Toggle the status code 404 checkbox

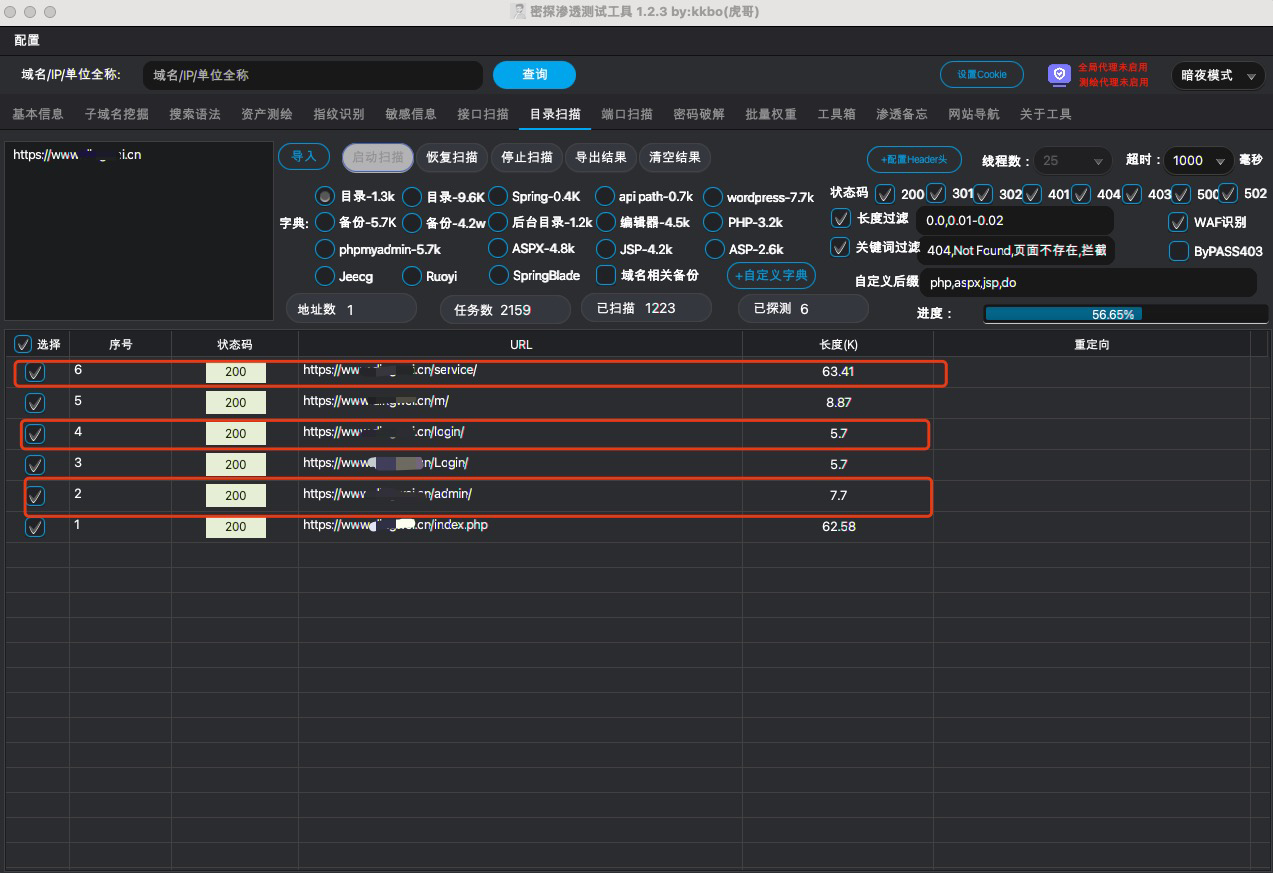pyautogui.click(x=1082, y=194)
